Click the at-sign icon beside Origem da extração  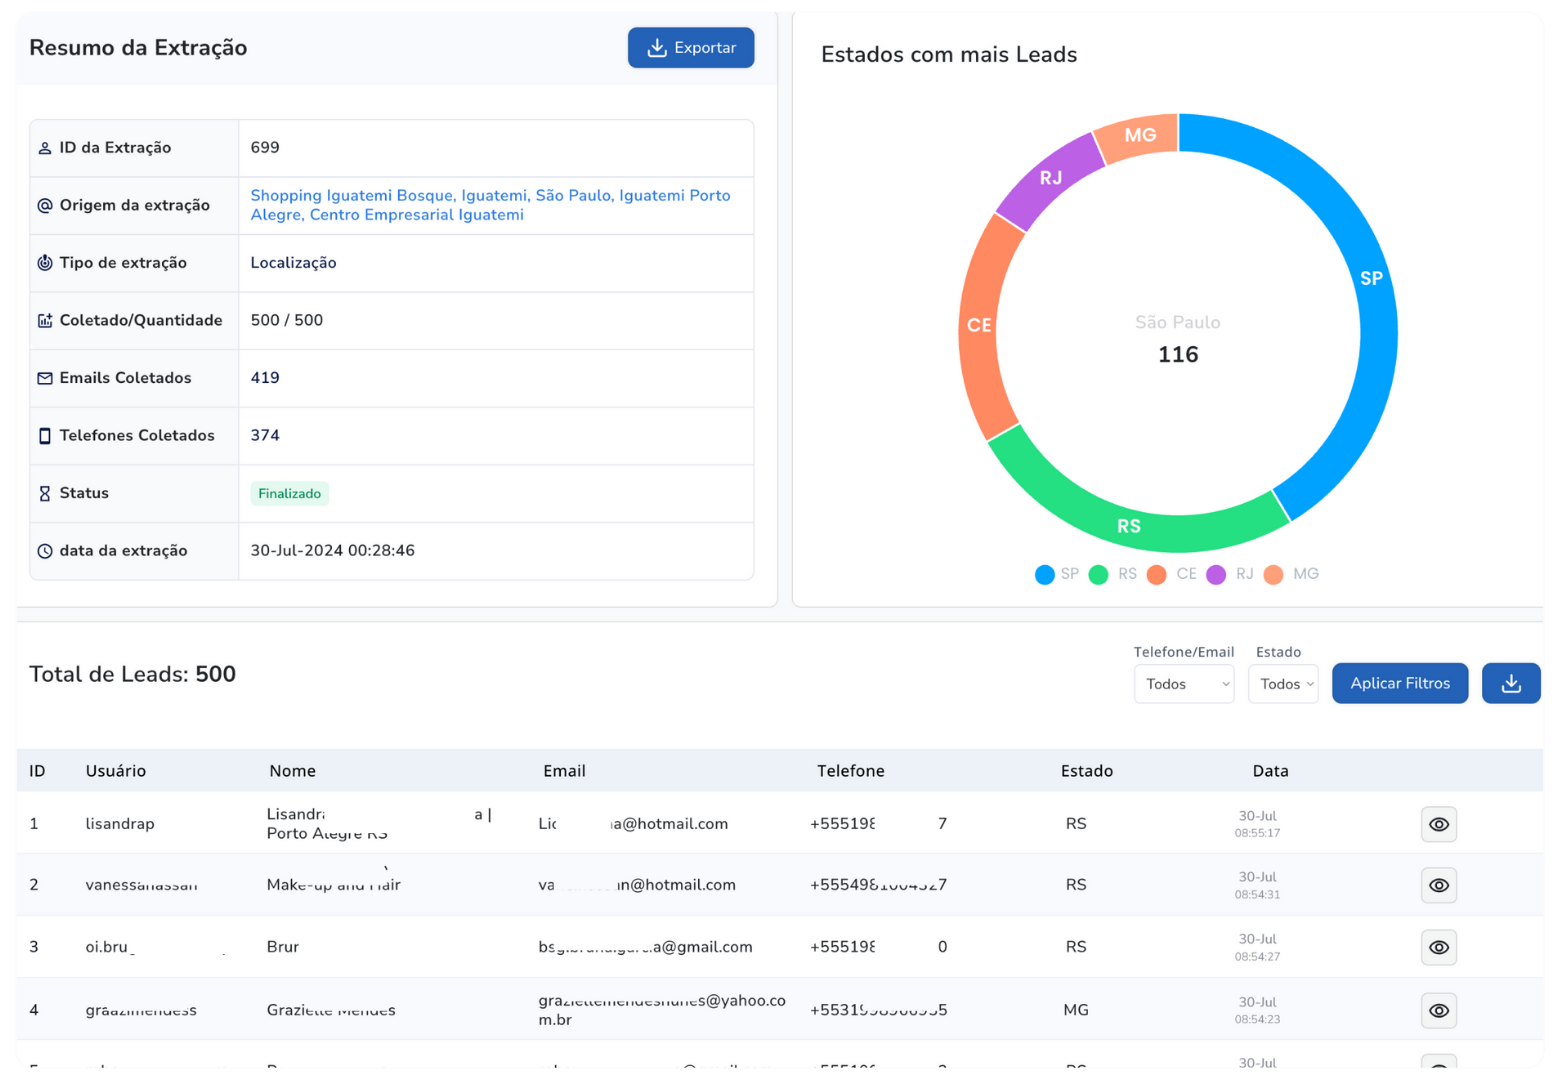point(45,206)
